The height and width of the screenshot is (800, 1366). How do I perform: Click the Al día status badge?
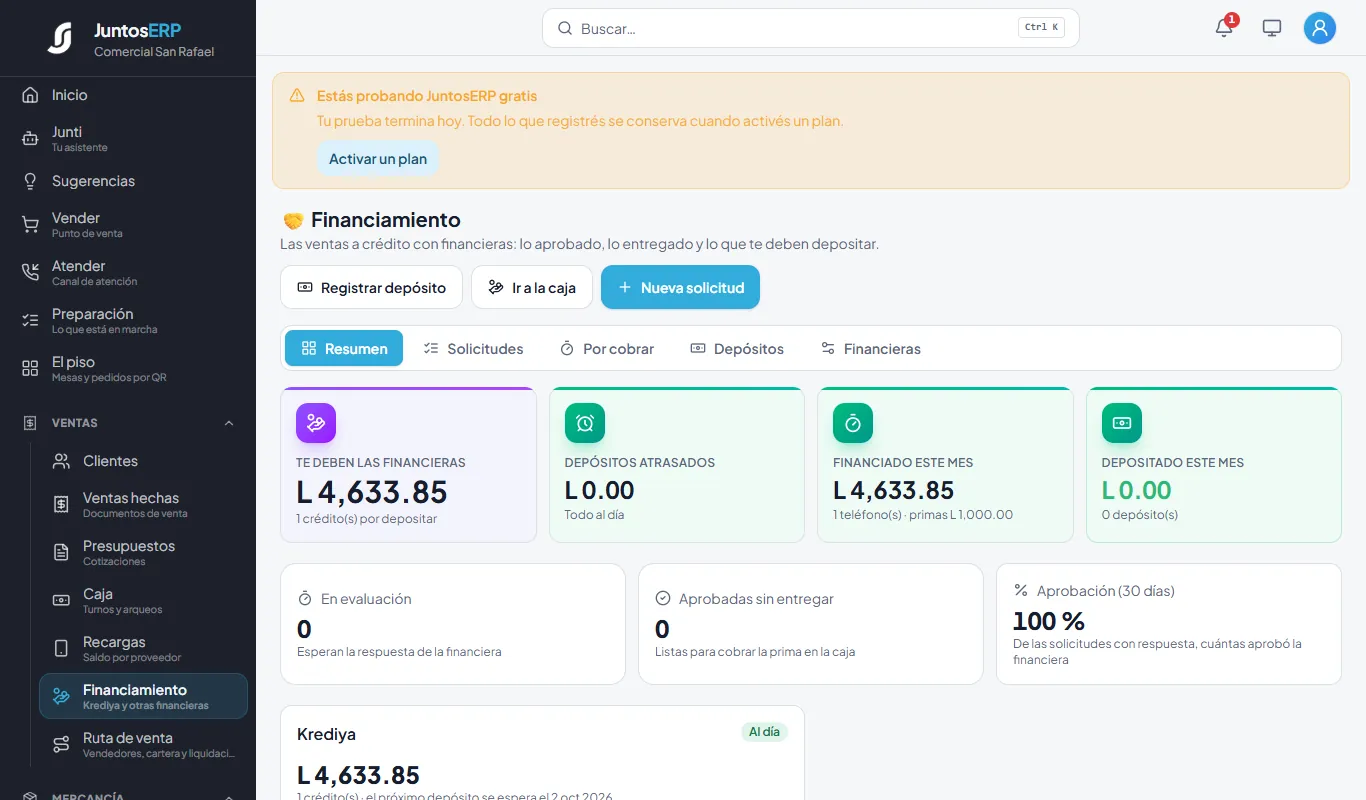[x=764, y=732]
